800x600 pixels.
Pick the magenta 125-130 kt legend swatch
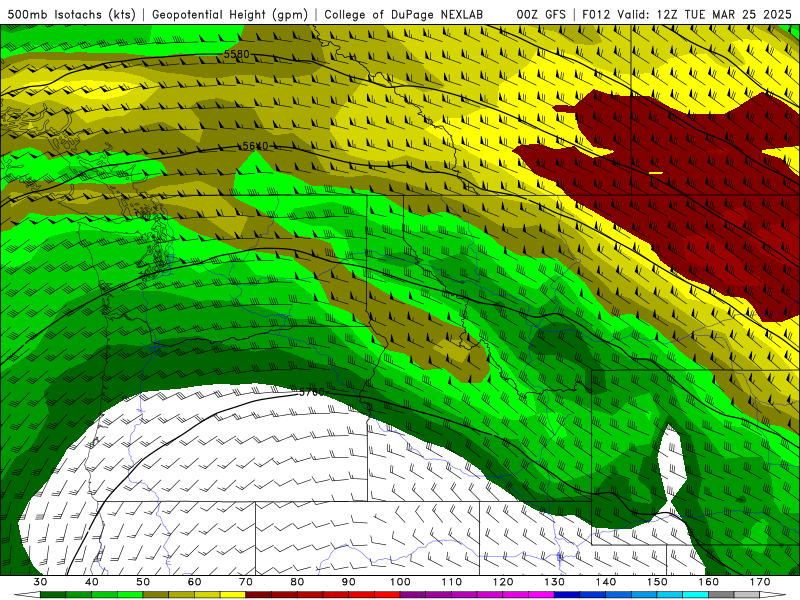(x=541, y=594)
